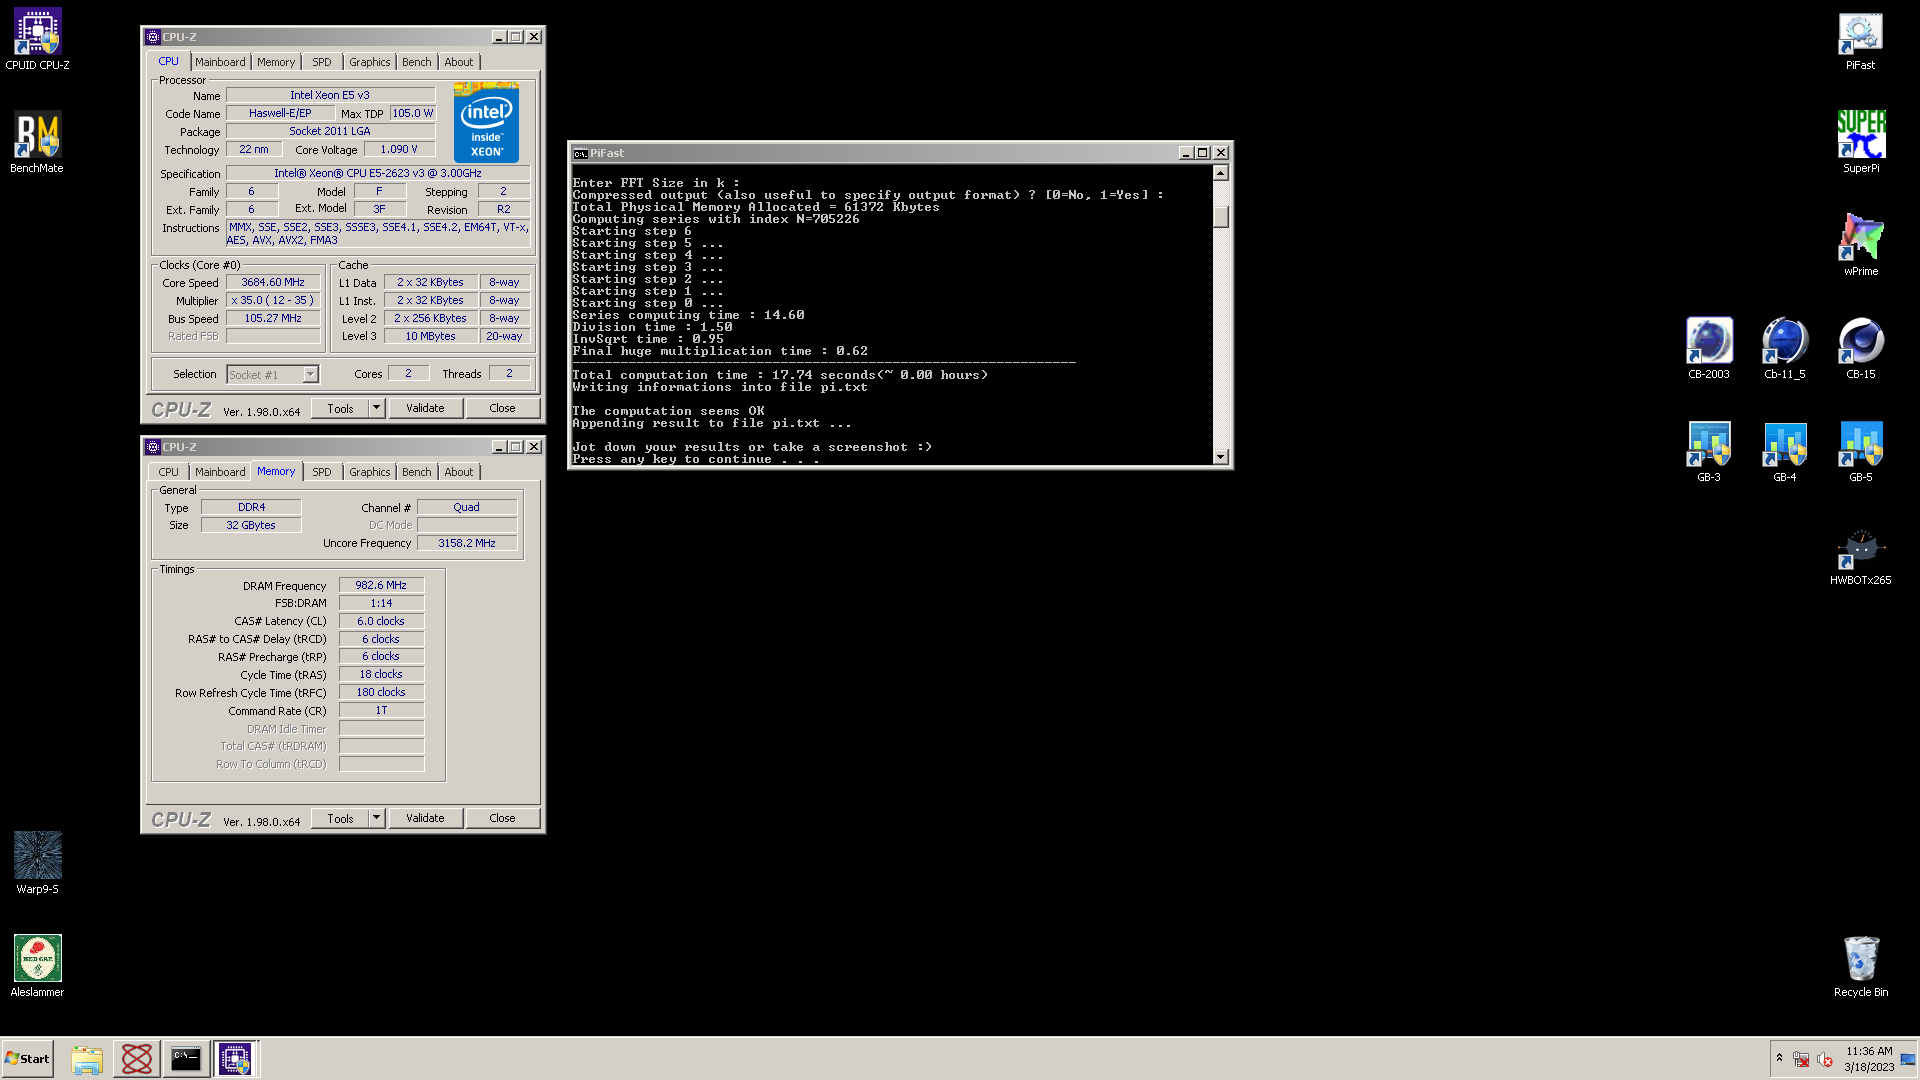Select the GB-3 desktop icon
Viewport: 1920px width, 1080px height.
pyautogui.click(x=1708, y=451)
